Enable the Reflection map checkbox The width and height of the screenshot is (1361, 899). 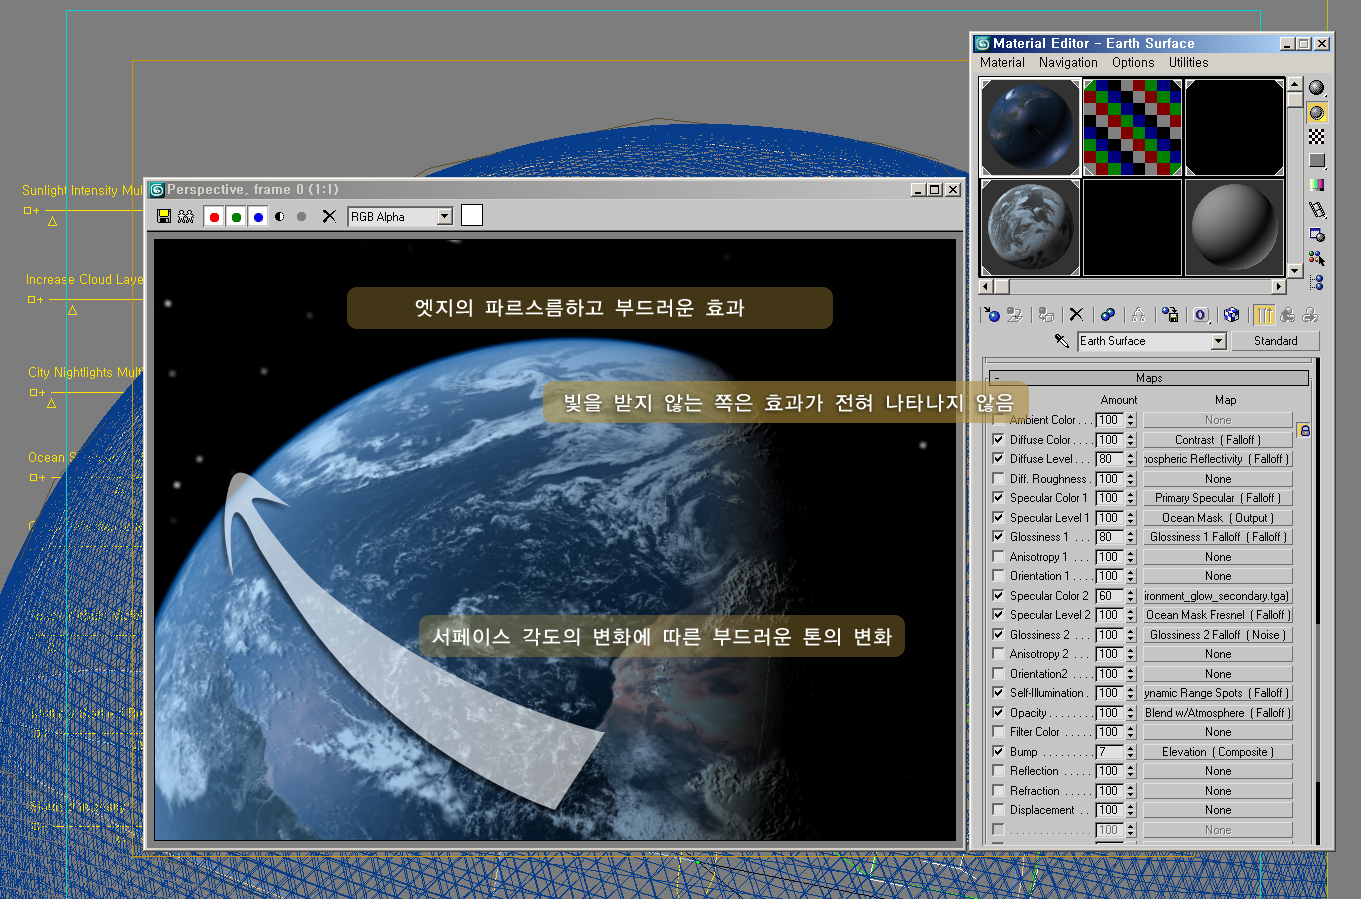[x=998, y=770]
